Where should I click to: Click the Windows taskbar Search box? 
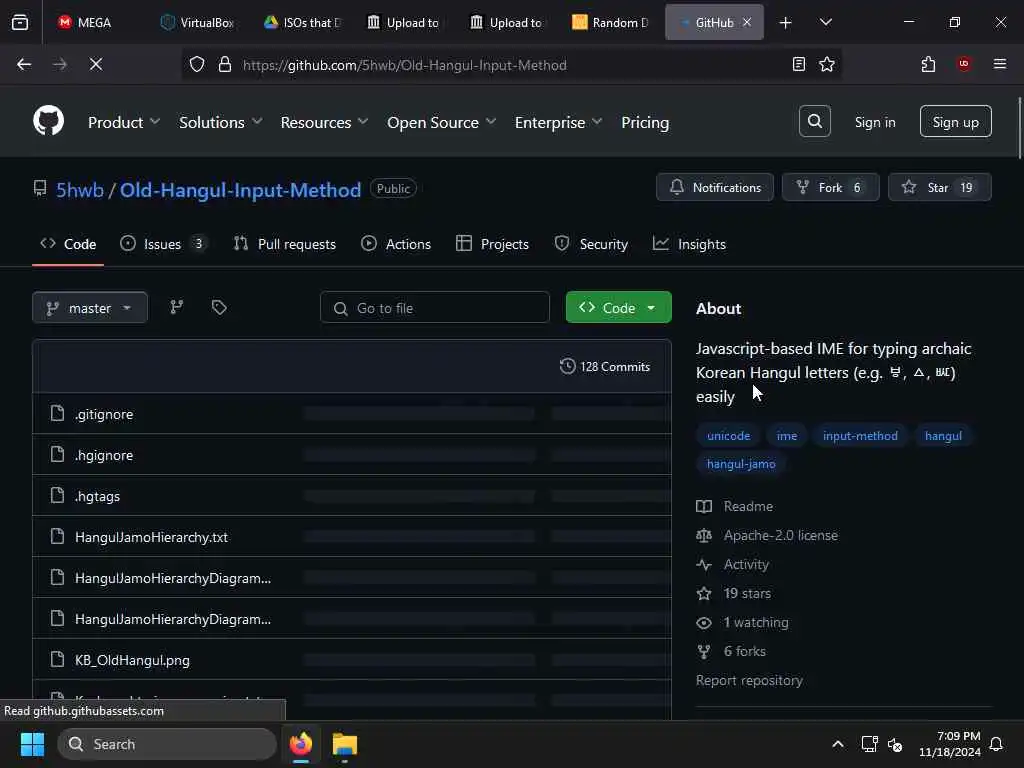coord(167,744)
